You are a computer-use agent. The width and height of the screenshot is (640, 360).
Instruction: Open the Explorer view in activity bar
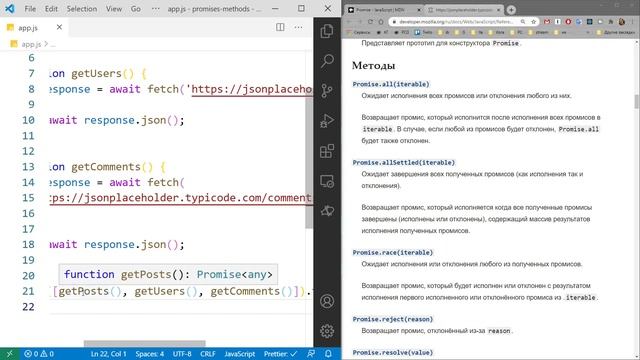pos(327,31)
